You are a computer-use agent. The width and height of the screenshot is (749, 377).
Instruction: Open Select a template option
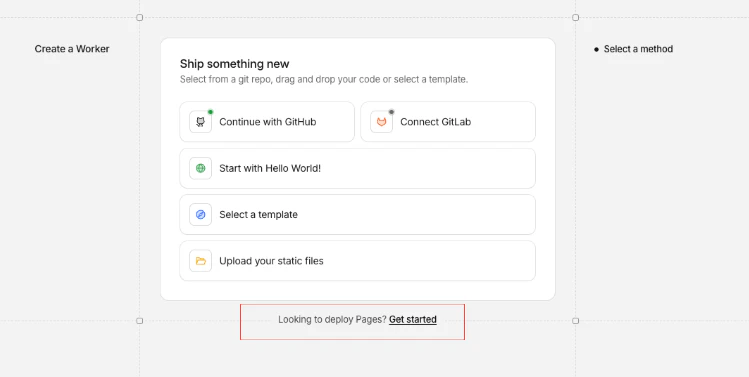pos(357,215)
